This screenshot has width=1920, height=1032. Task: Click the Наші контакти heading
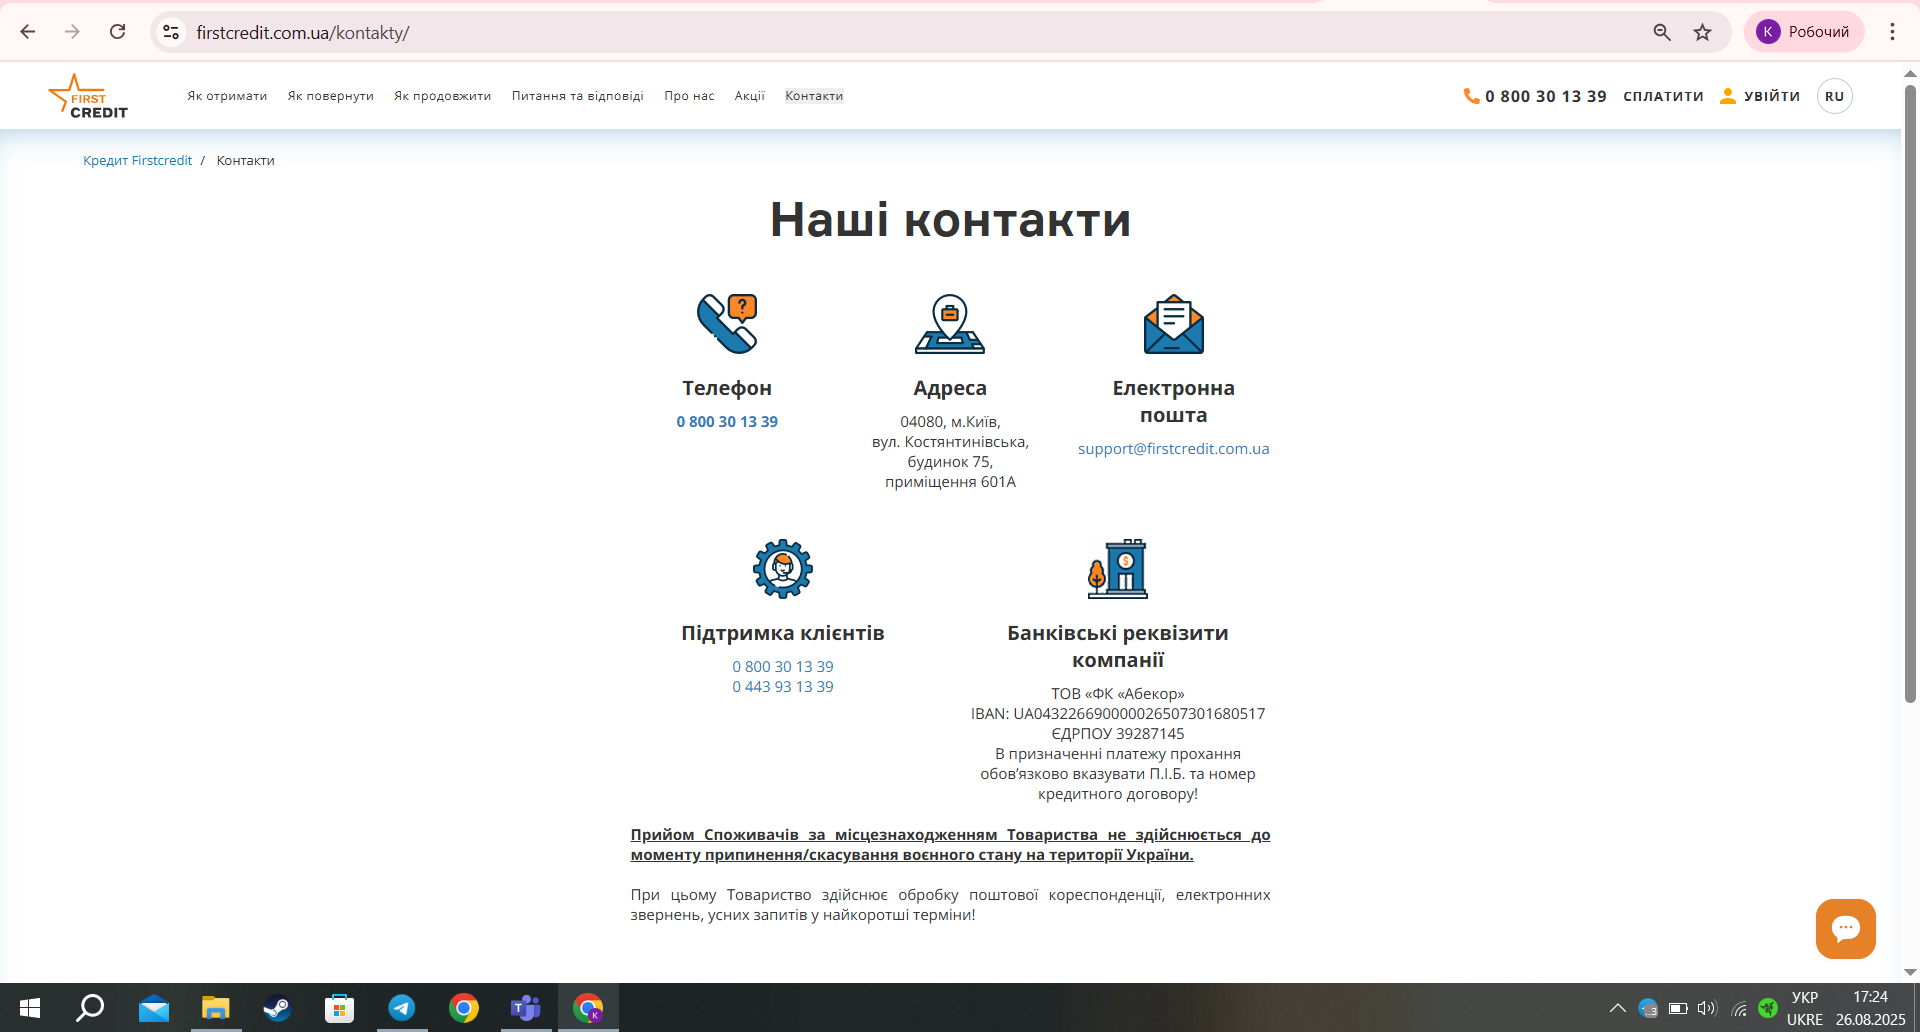(x=950, y=220)
